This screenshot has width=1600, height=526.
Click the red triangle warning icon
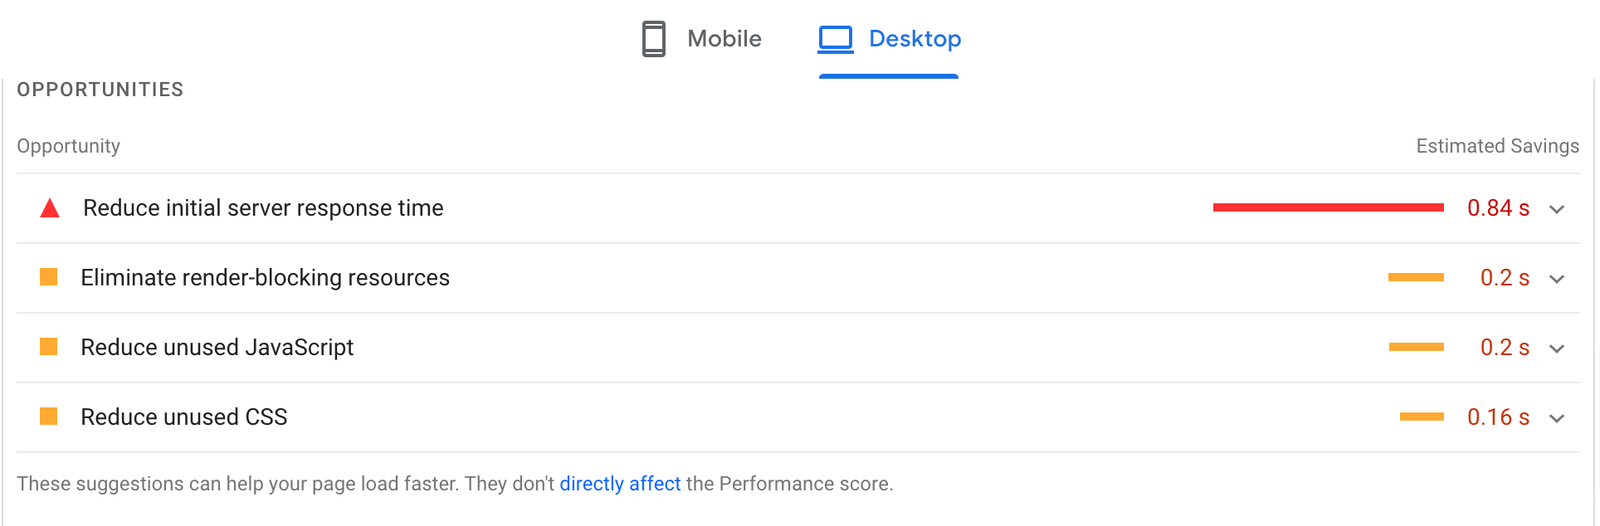[50, 208]
